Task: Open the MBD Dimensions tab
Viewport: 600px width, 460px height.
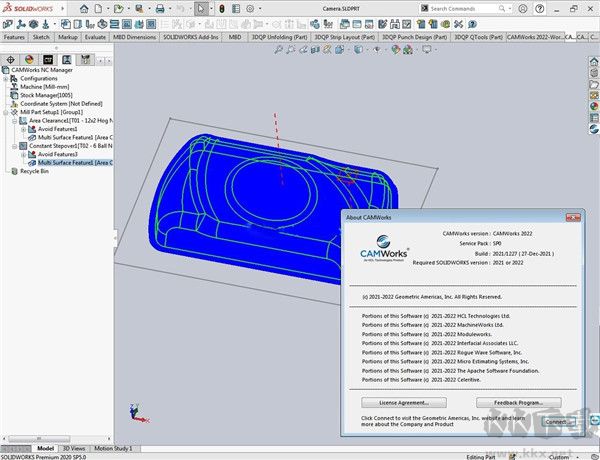Action: [x=134, y=37]
